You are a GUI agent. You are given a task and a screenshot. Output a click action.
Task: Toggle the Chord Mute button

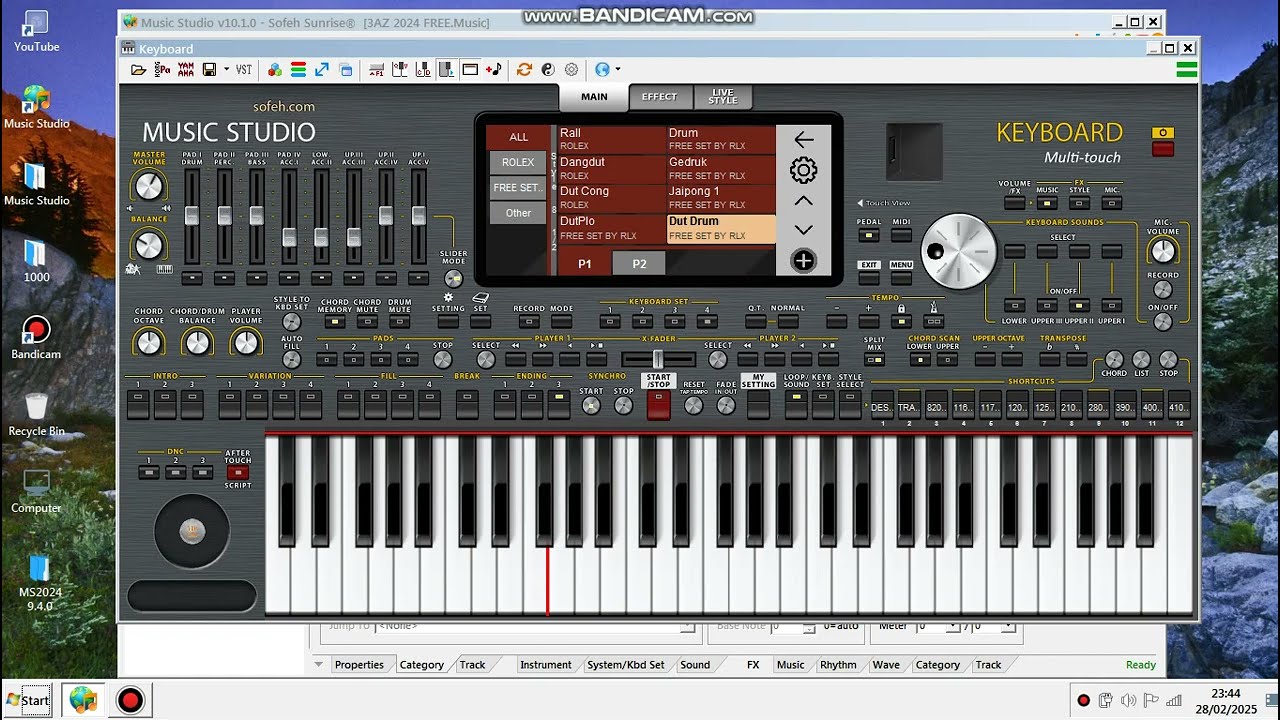point(367,322)
